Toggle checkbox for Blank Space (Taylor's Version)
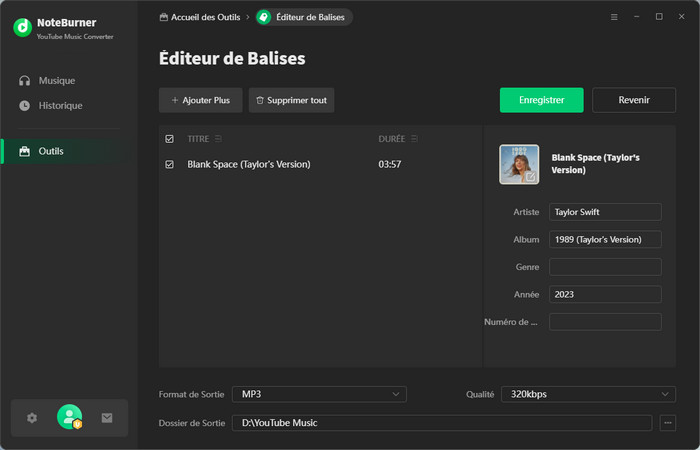The image size is (700, 450). pos(169,164)
